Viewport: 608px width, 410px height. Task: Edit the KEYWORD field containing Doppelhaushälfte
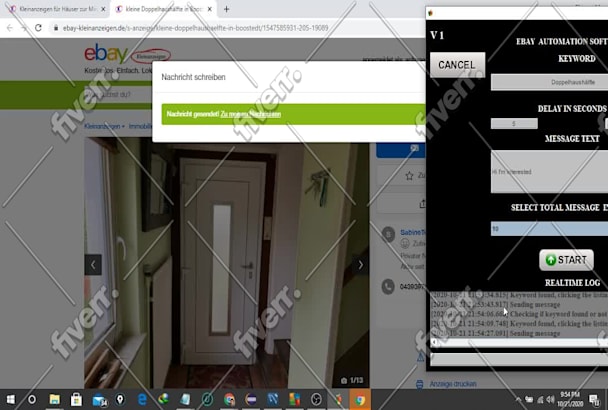coord(549,82)
